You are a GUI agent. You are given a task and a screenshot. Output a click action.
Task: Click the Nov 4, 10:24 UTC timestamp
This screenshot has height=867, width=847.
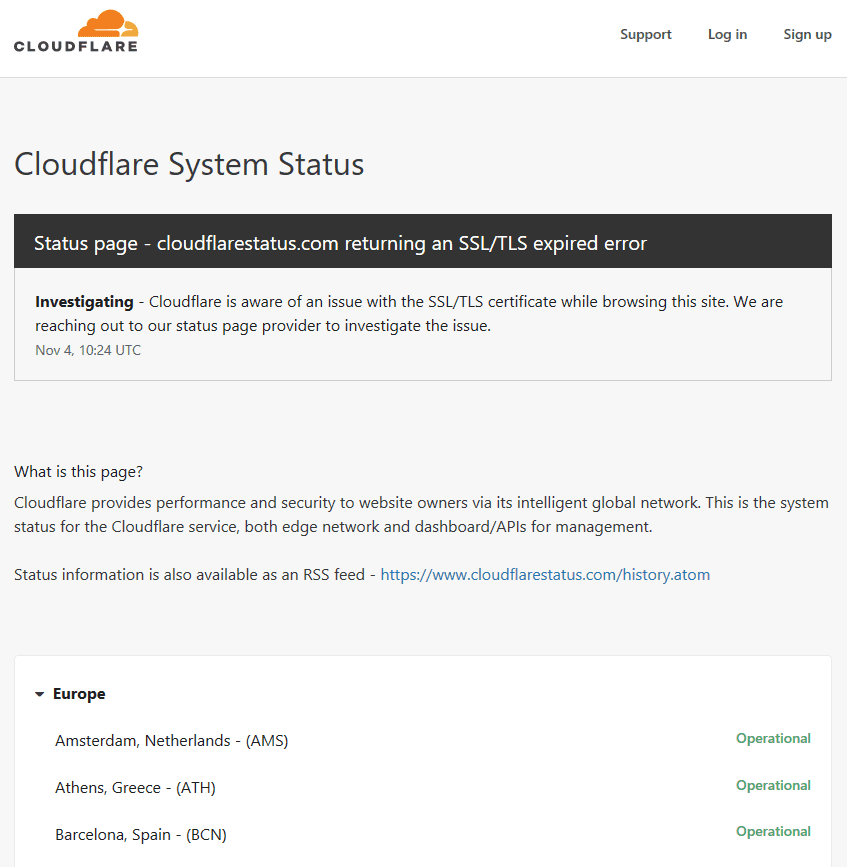coord(88,350)
